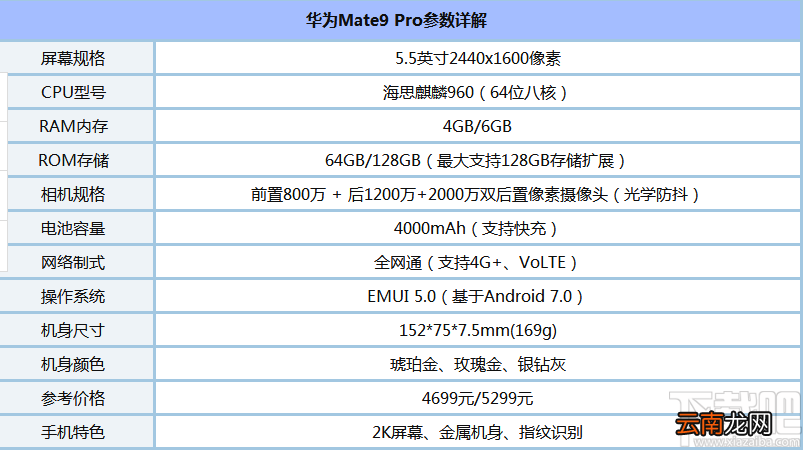The image size is (809, 452).
Task: Click the value 4000mAh（支持快充）
Action: [478, 229]
